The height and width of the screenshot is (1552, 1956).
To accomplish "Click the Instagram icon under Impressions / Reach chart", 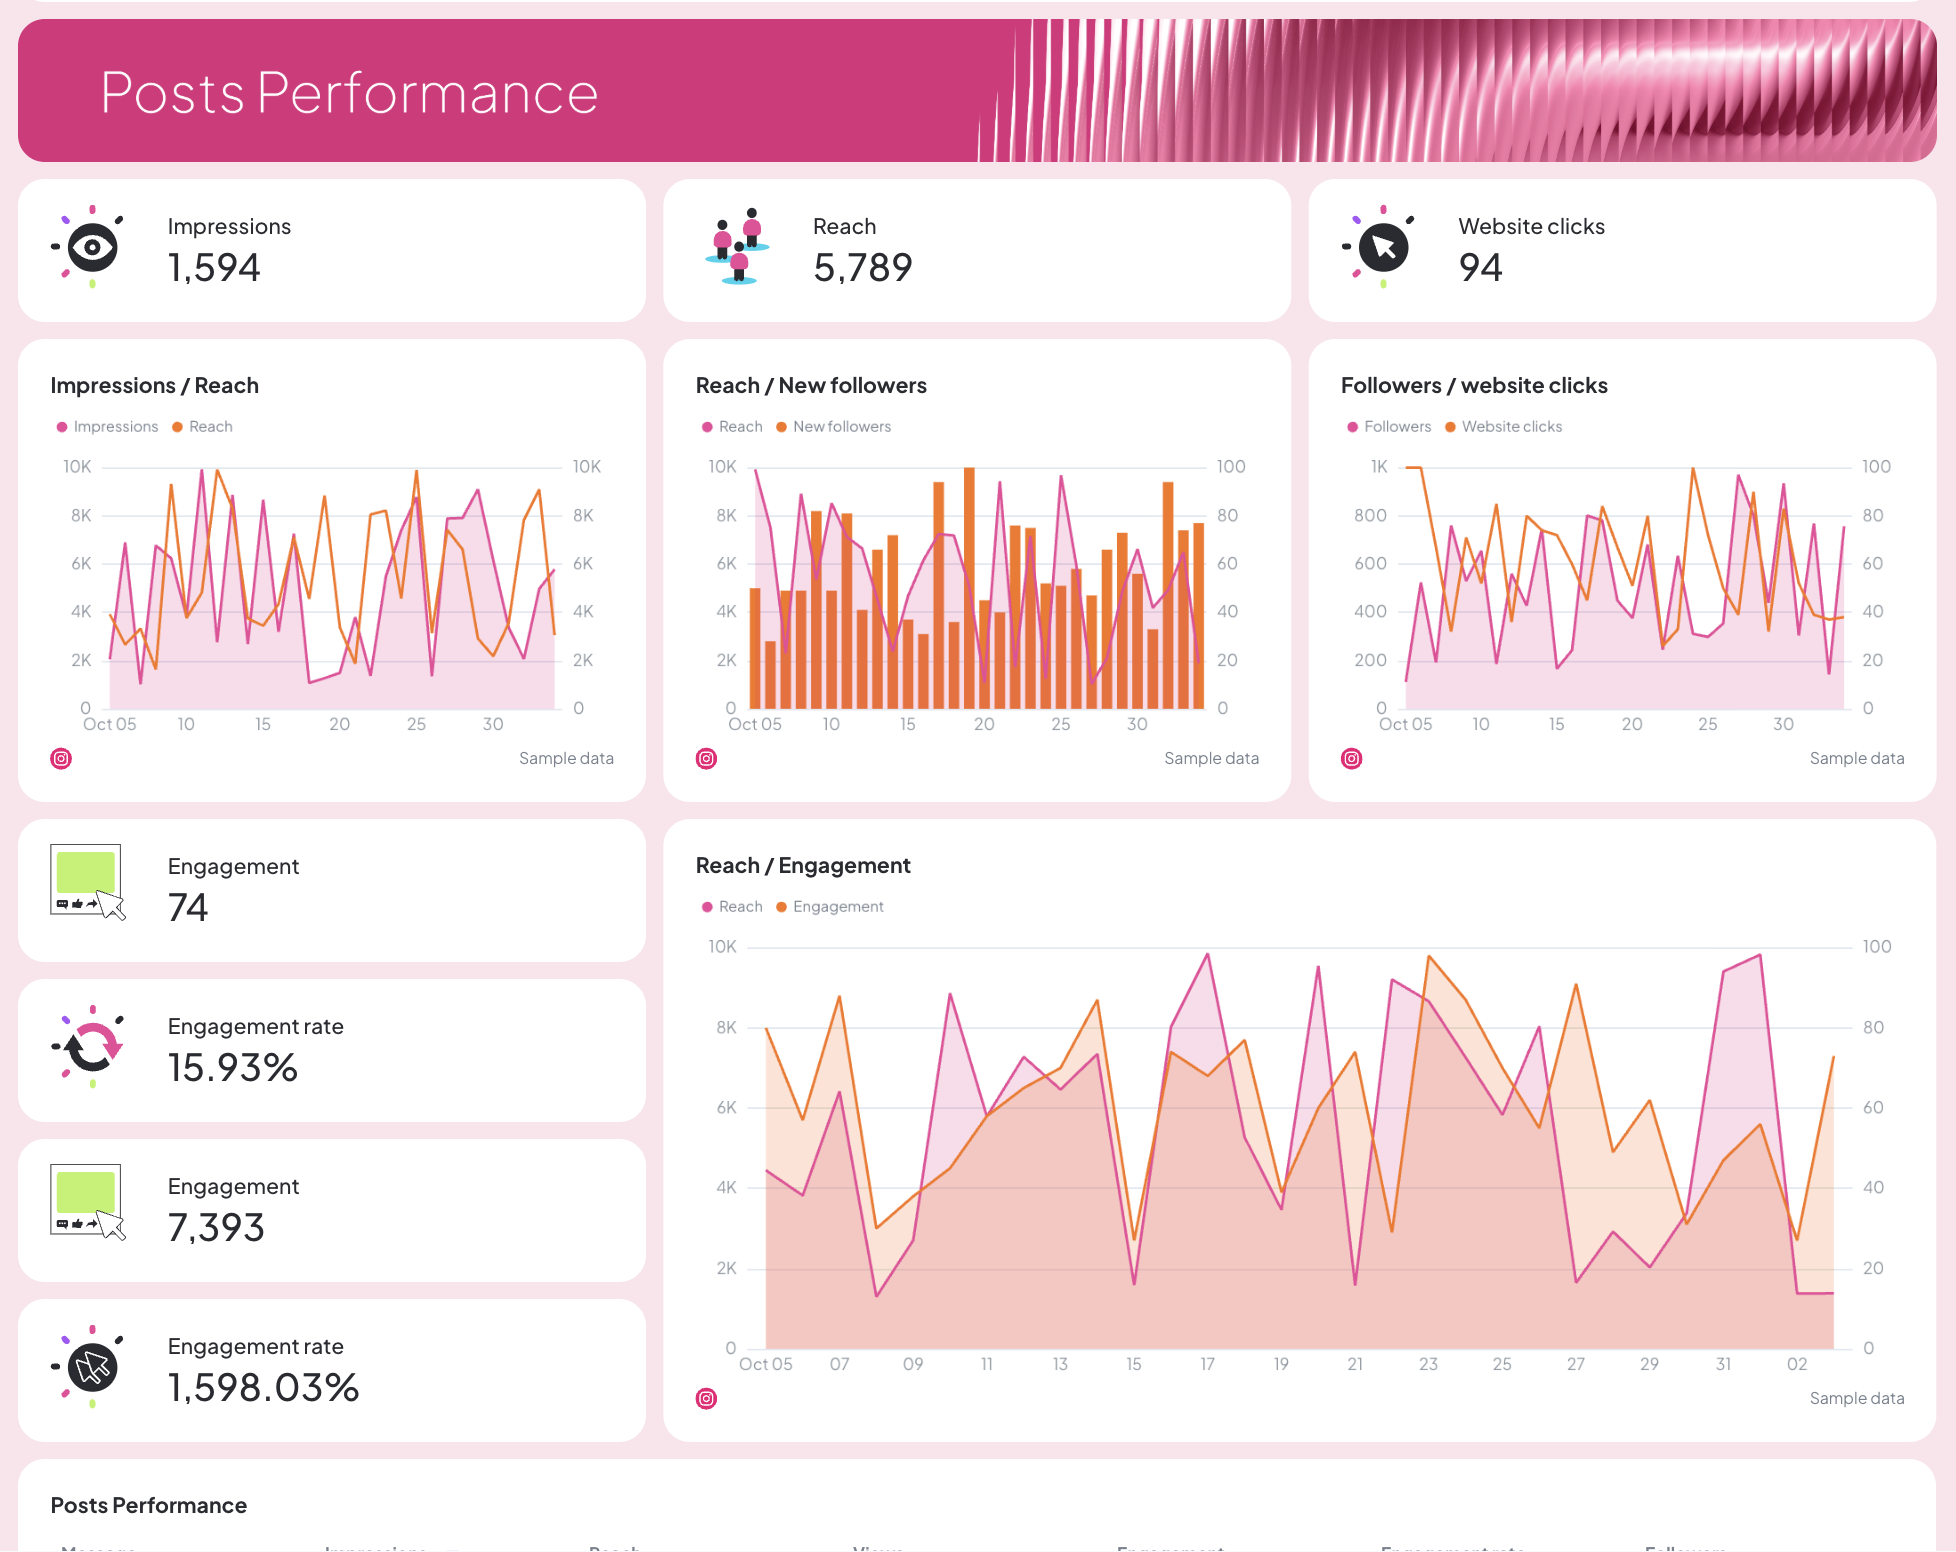I will 61,758.
